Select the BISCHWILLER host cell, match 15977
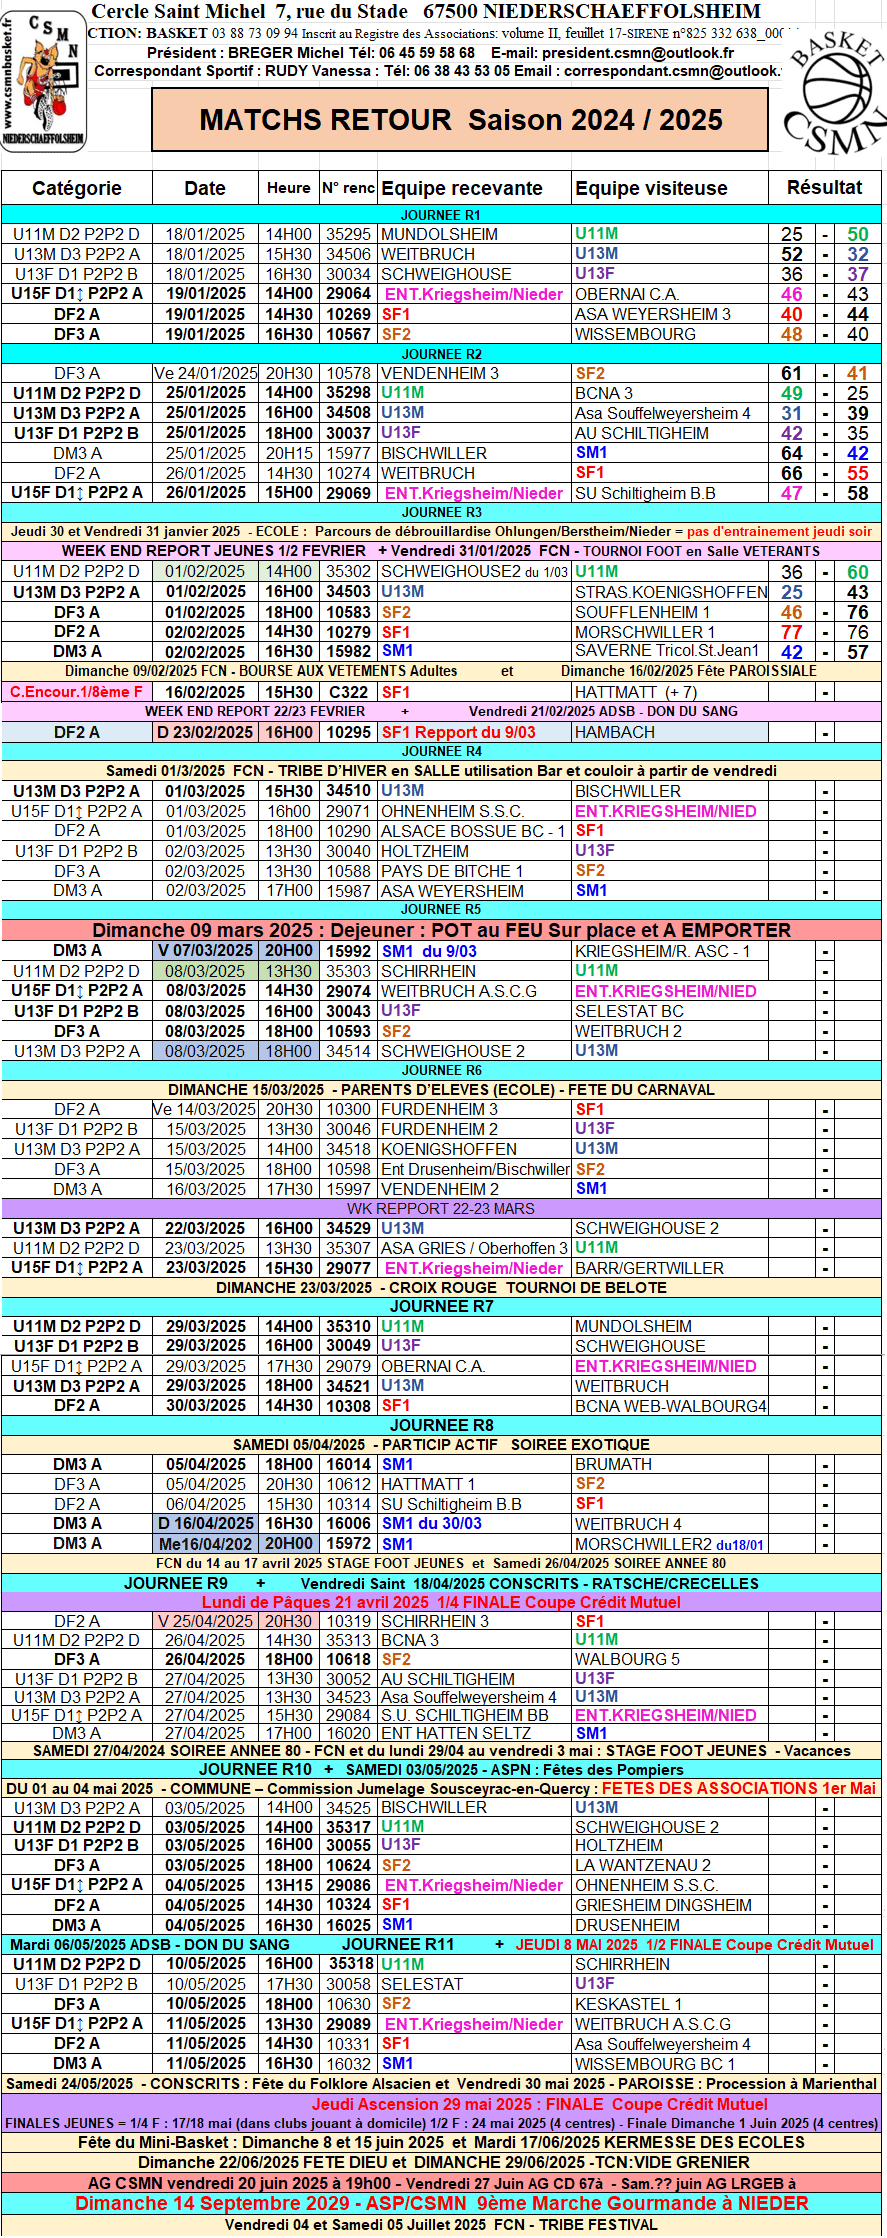Image resolution: width=887 pixels, height=2238 pixels. point(475,453)
